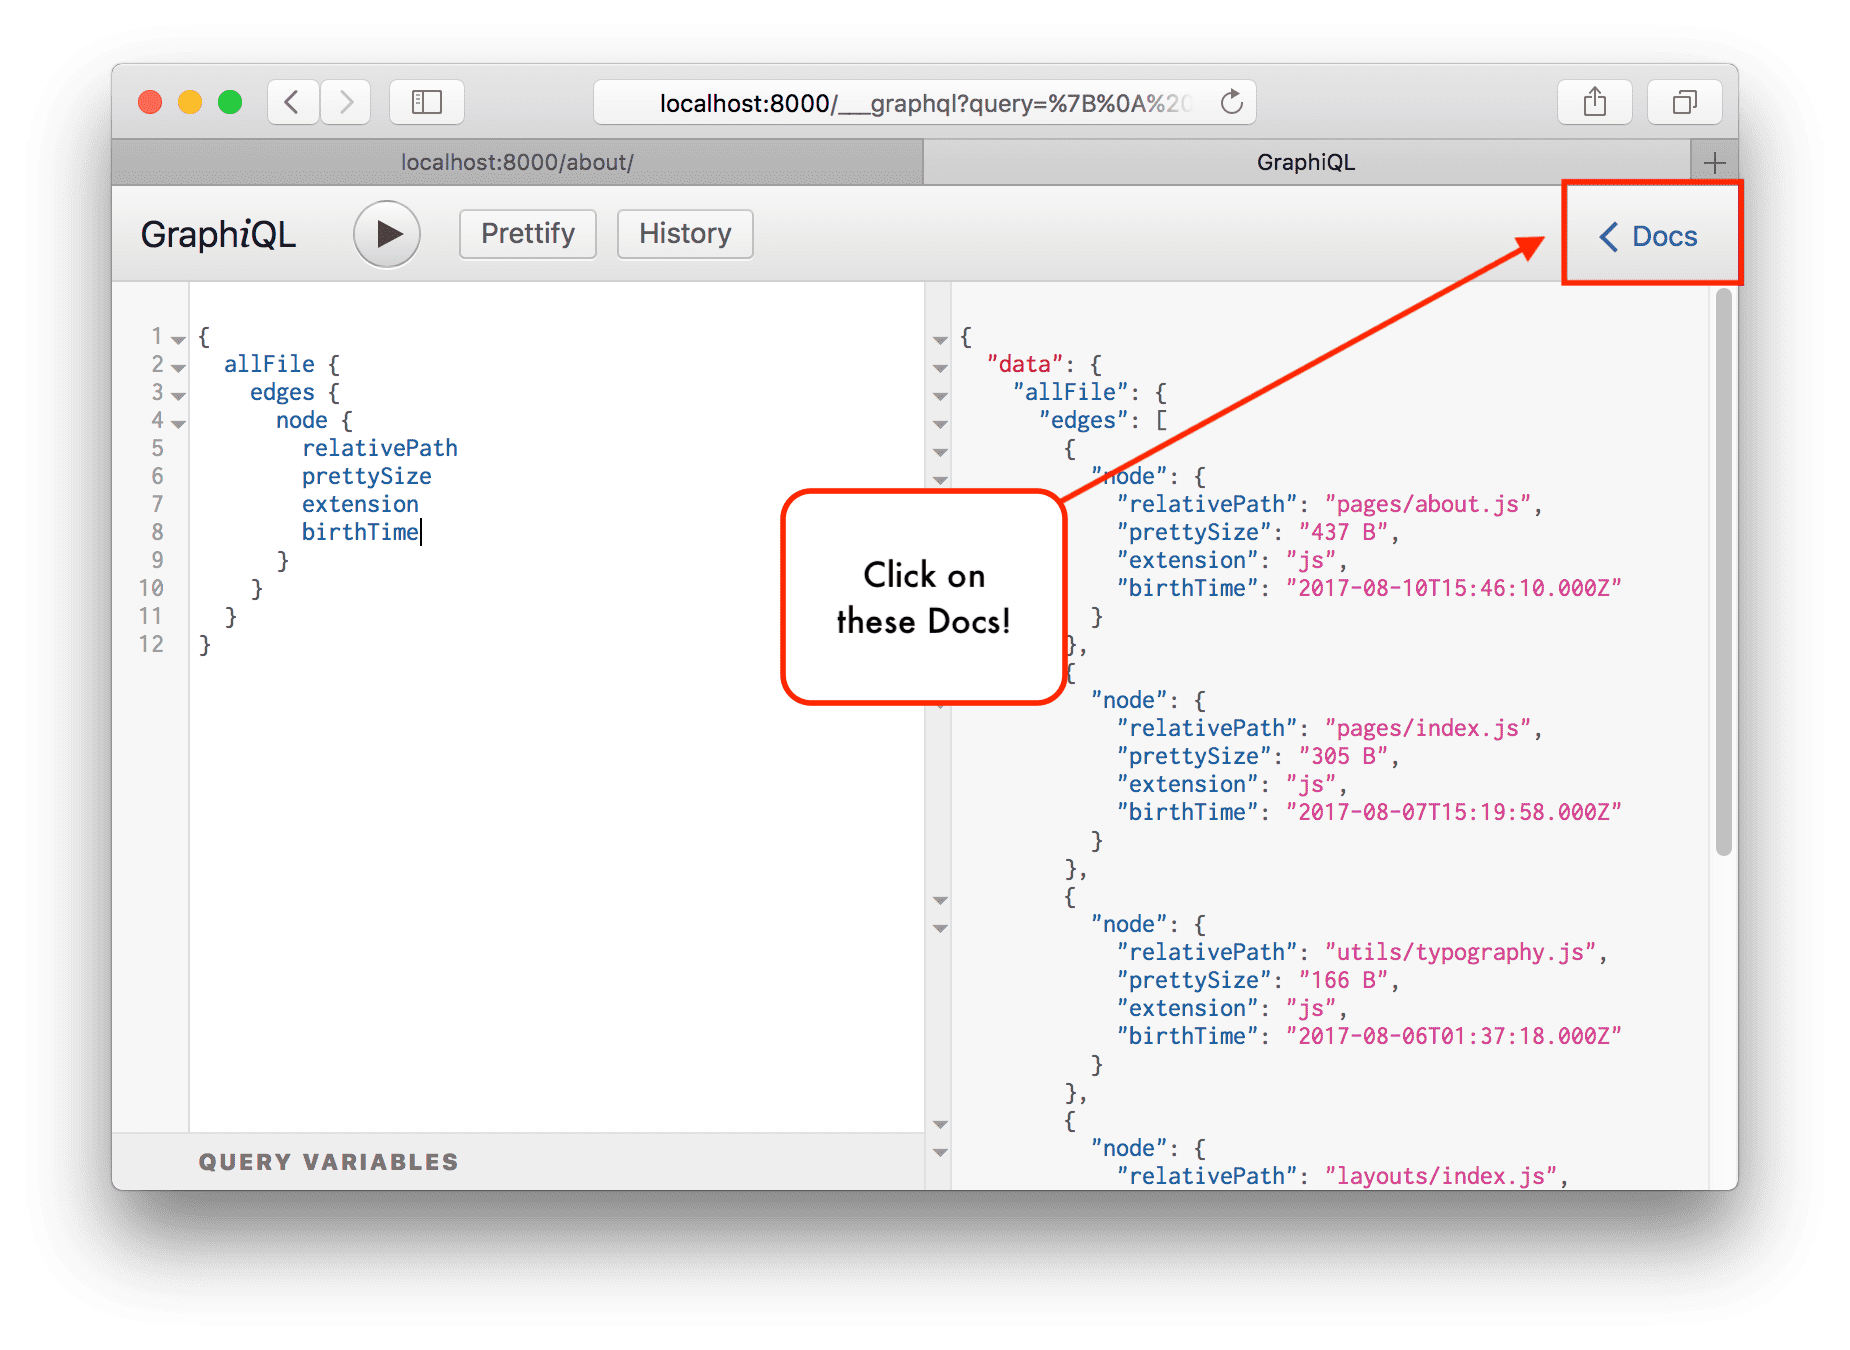
Task: Click the Safari share icon
Action: click(1595, 102)
